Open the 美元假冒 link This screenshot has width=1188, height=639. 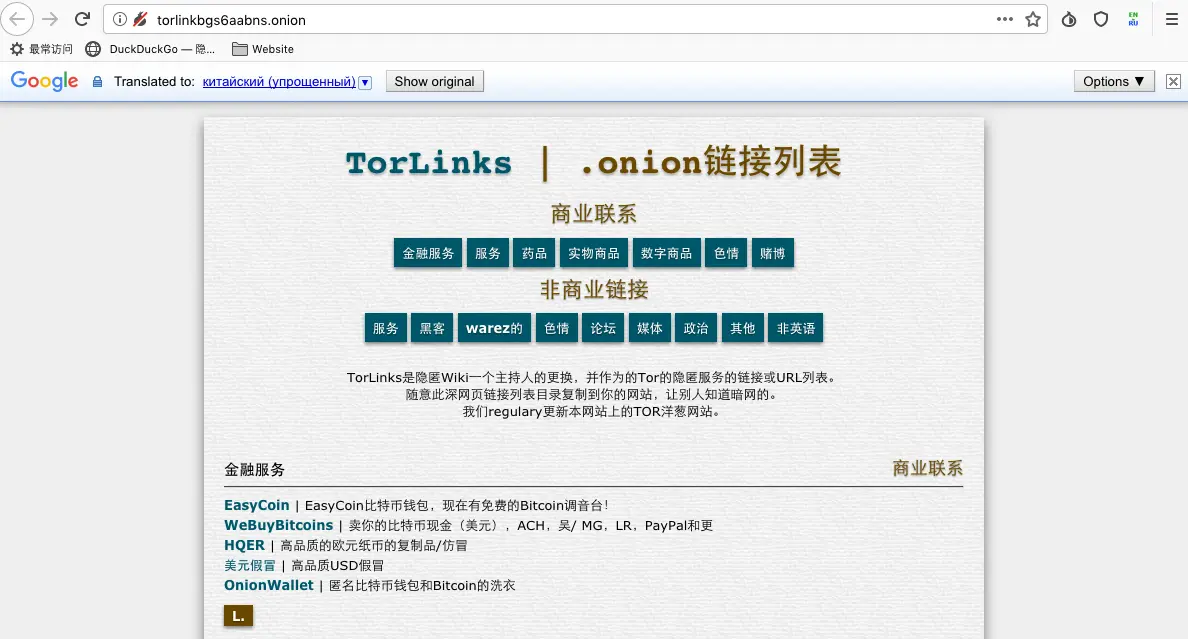(x=250, y=565)
